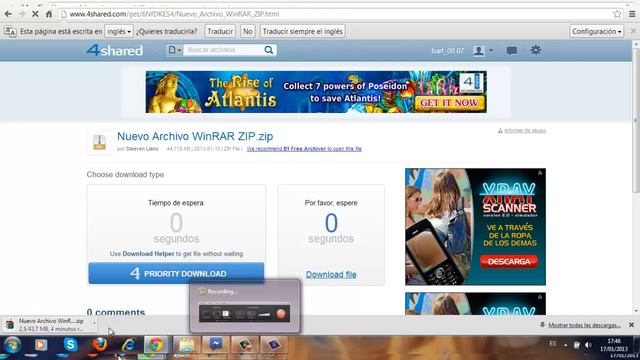Click the Choose download type label

pos(125,175)
